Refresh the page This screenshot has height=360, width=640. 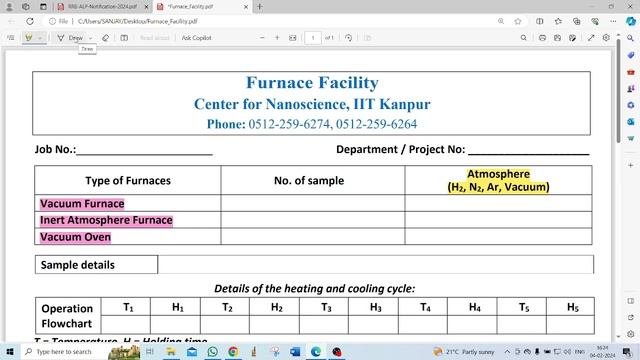tap(30, 21)
